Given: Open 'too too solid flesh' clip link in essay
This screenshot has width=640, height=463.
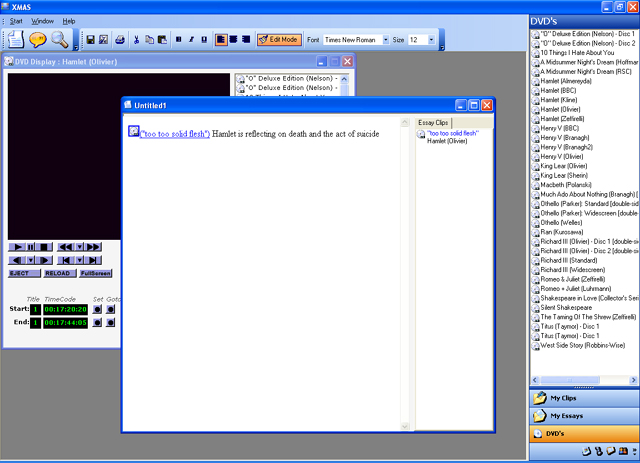Looking at the screenshot, I should (175, 134).
